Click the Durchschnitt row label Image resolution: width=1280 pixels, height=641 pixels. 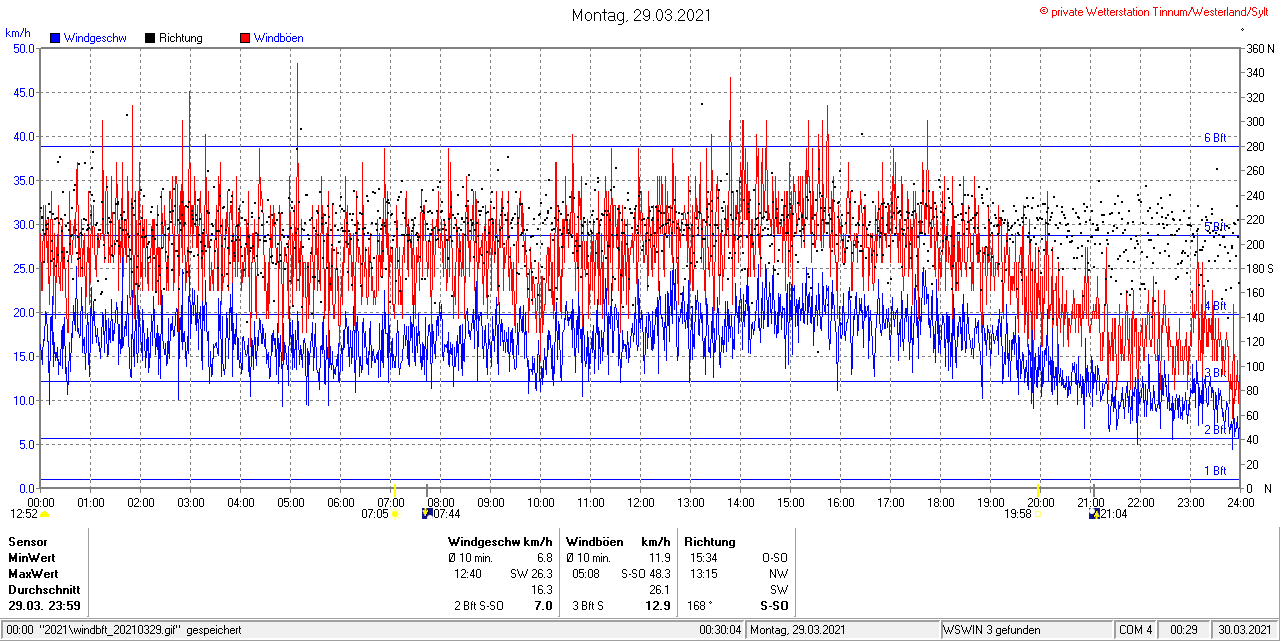[x=44, y=590]
